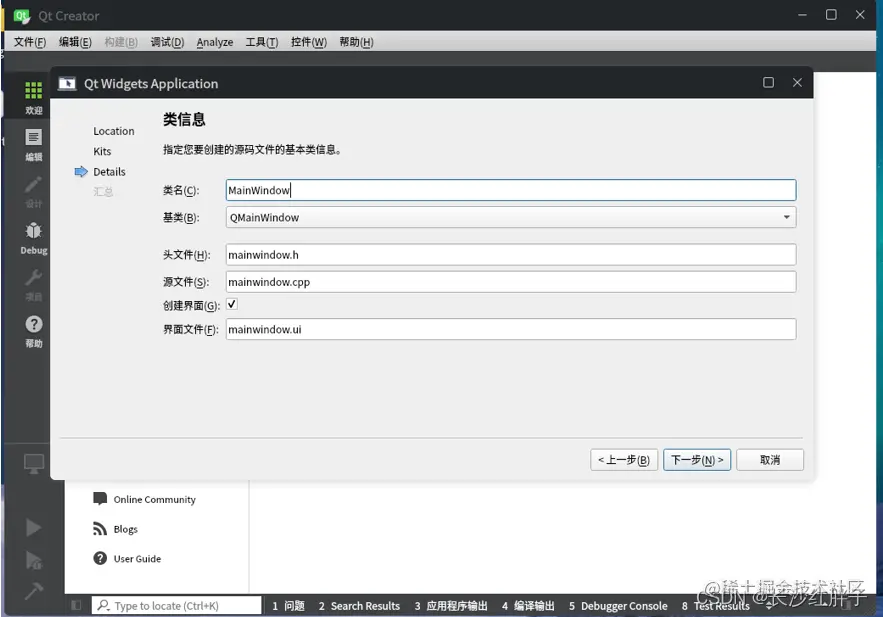
Task: Open the Tools menu (工具)
Action: [262, 42]
